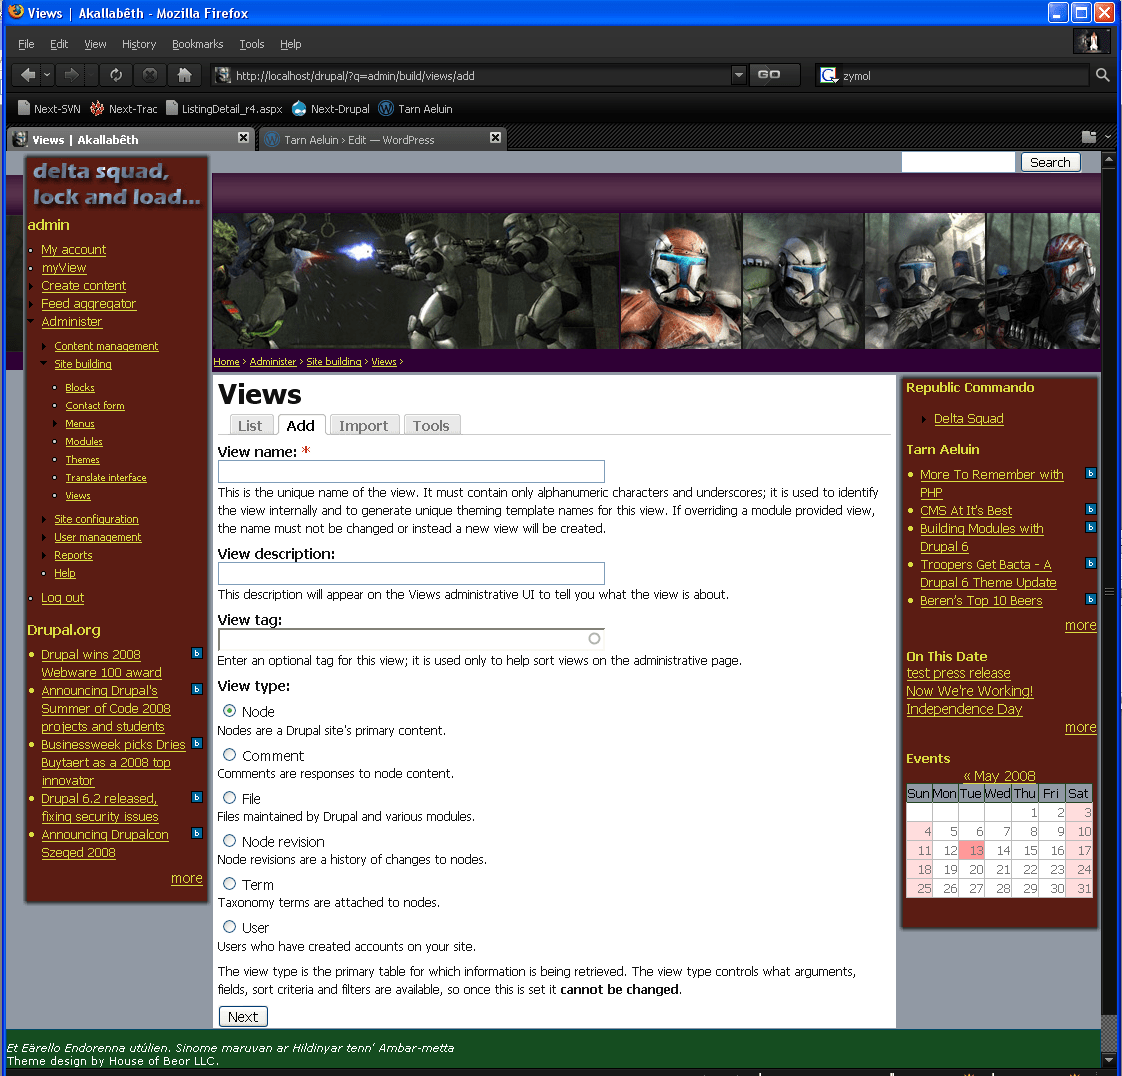Open the Delta Squad link
The image size is (1122, 1076).
969,419
